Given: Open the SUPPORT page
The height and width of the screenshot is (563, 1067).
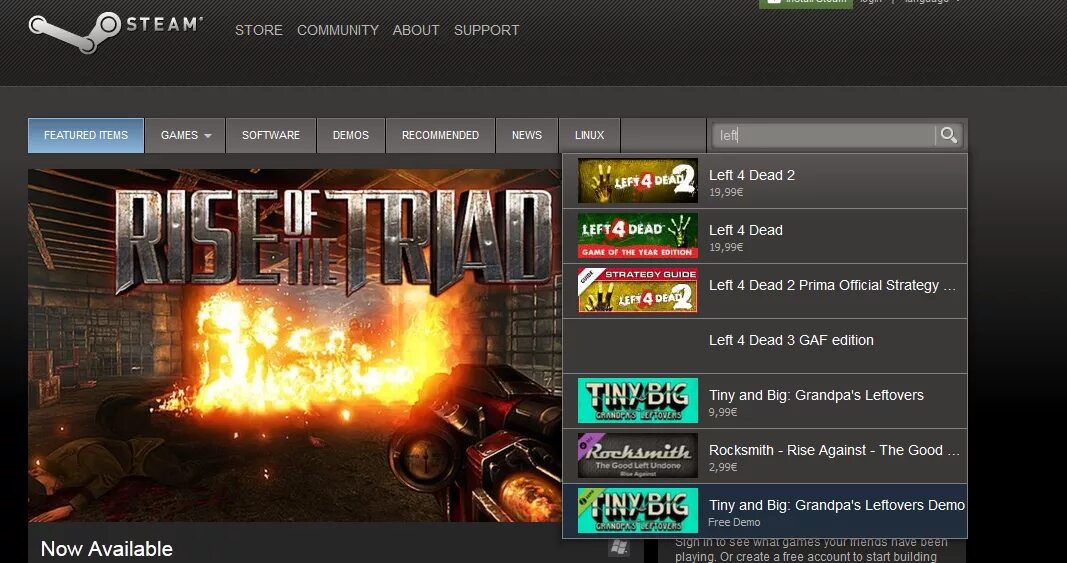Looking at the screenshot, I should coord(487,30).
